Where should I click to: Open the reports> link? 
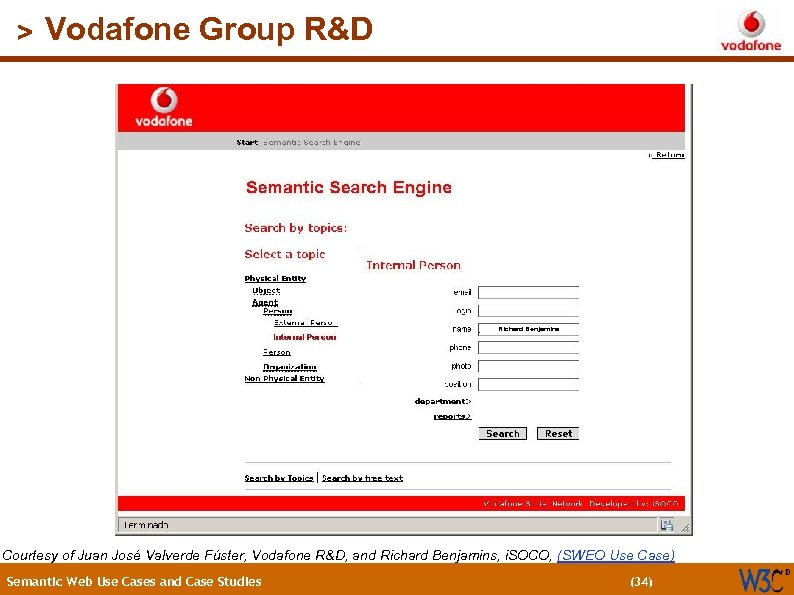[x=452, y=416]
